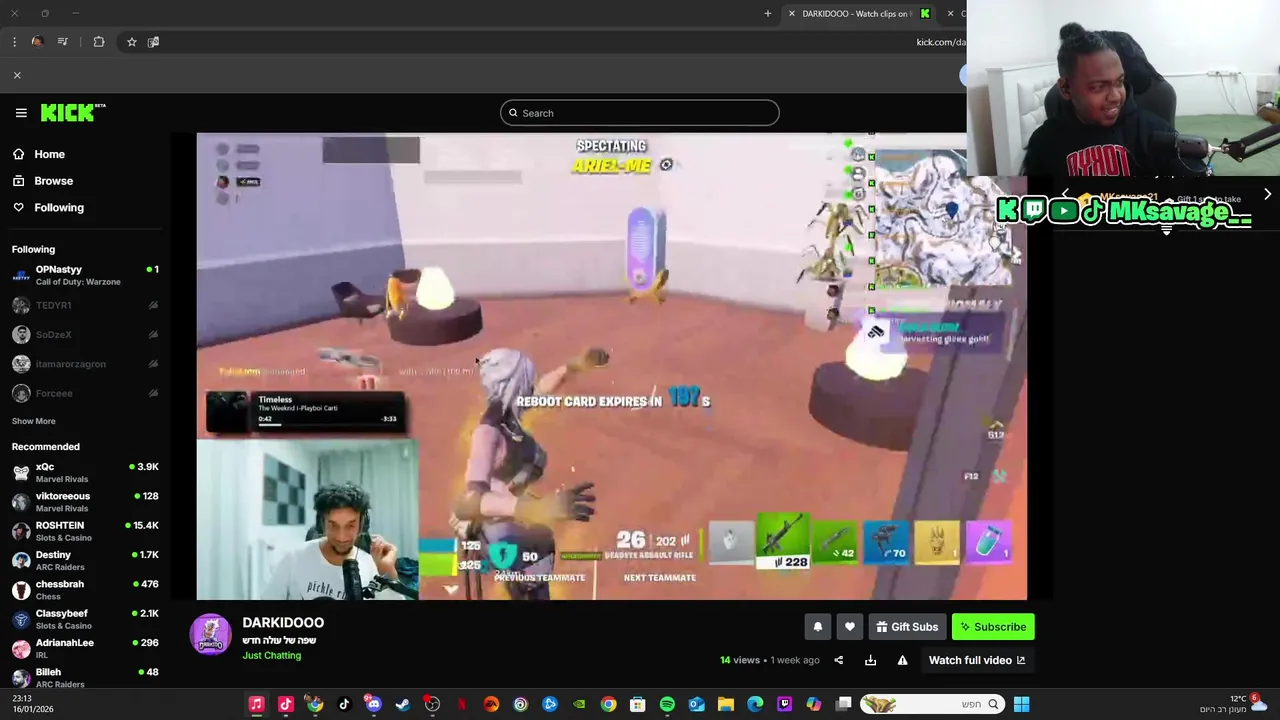Open File Explorer from taskbar
The image size is (1280, 720).
click(x=726, y=704)
